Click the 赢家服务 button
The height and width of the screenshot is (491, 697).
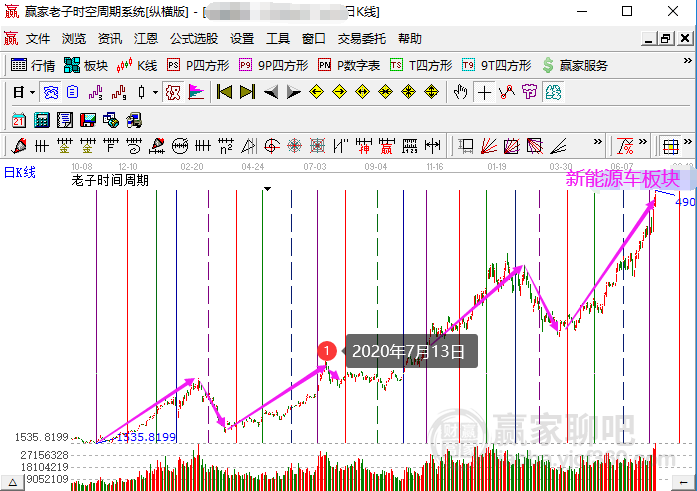pos(575,65)
